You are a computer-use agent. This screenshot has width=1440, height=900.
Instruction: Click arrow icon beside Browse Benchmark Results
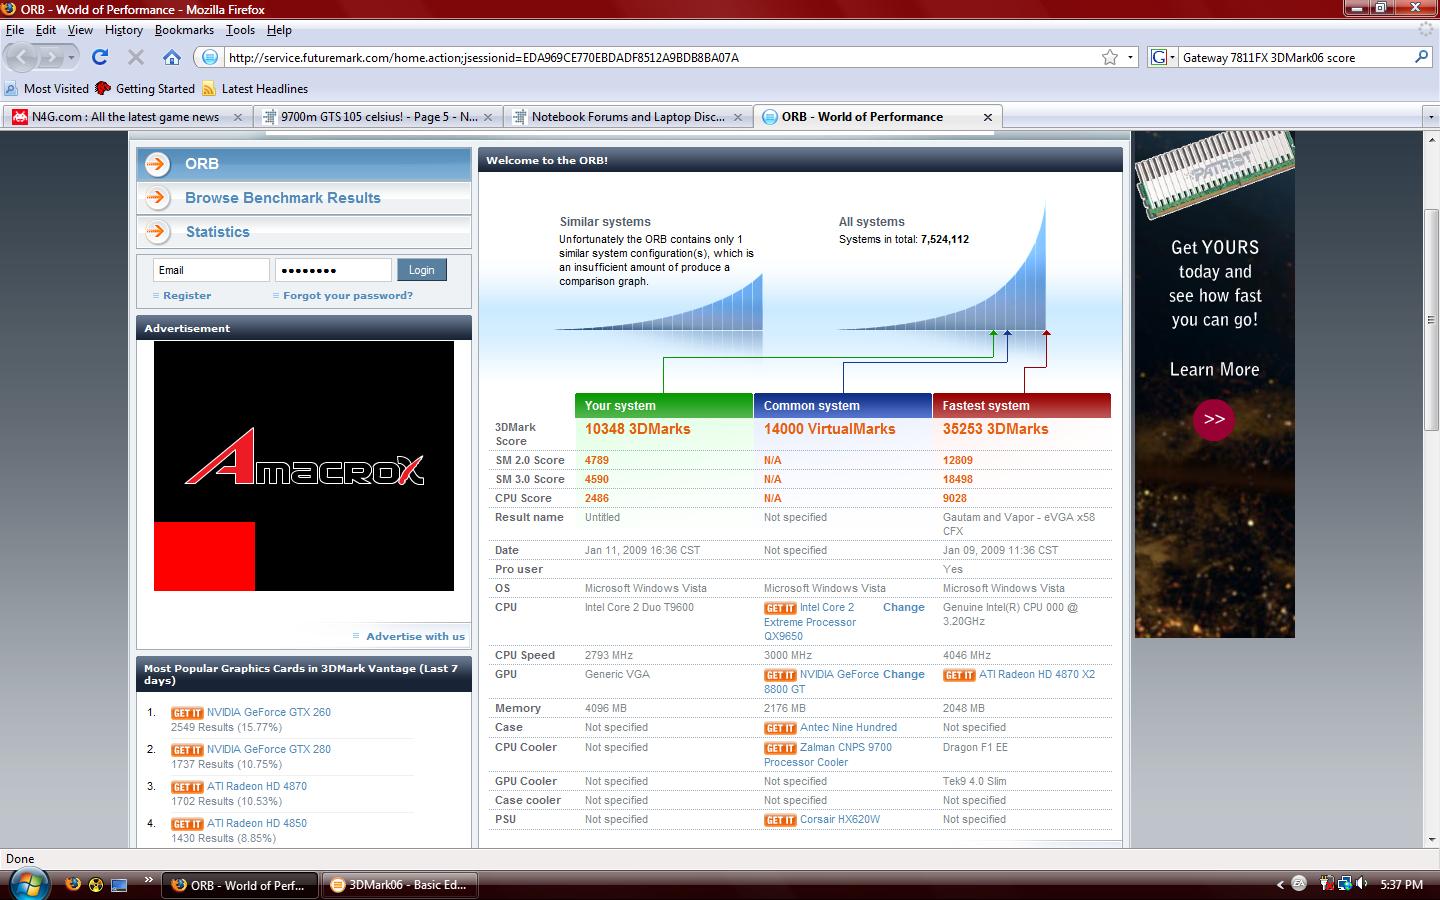coord(158,198)
